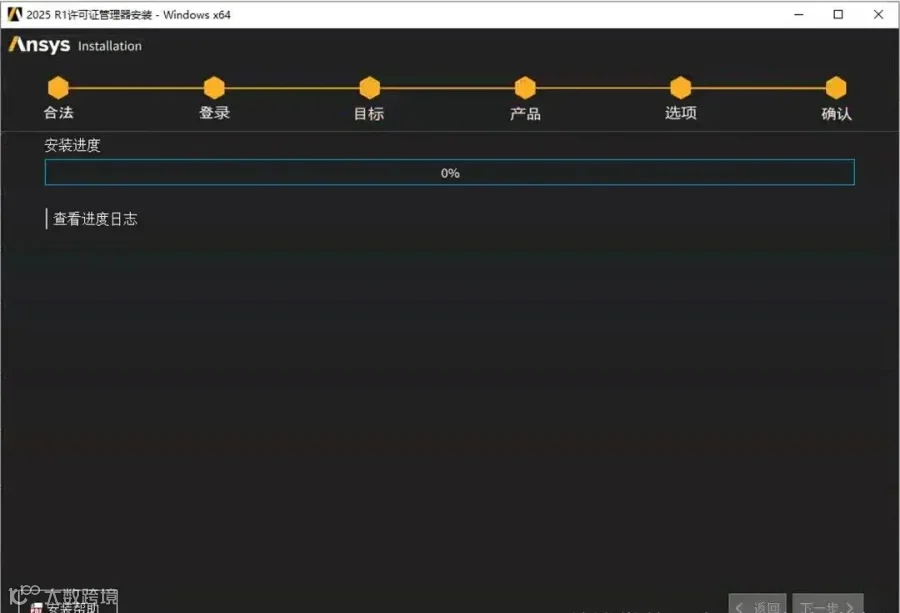This screenshot has width=900, height=613.
Task: Open the 选项 step label
Action: [681, 112]
